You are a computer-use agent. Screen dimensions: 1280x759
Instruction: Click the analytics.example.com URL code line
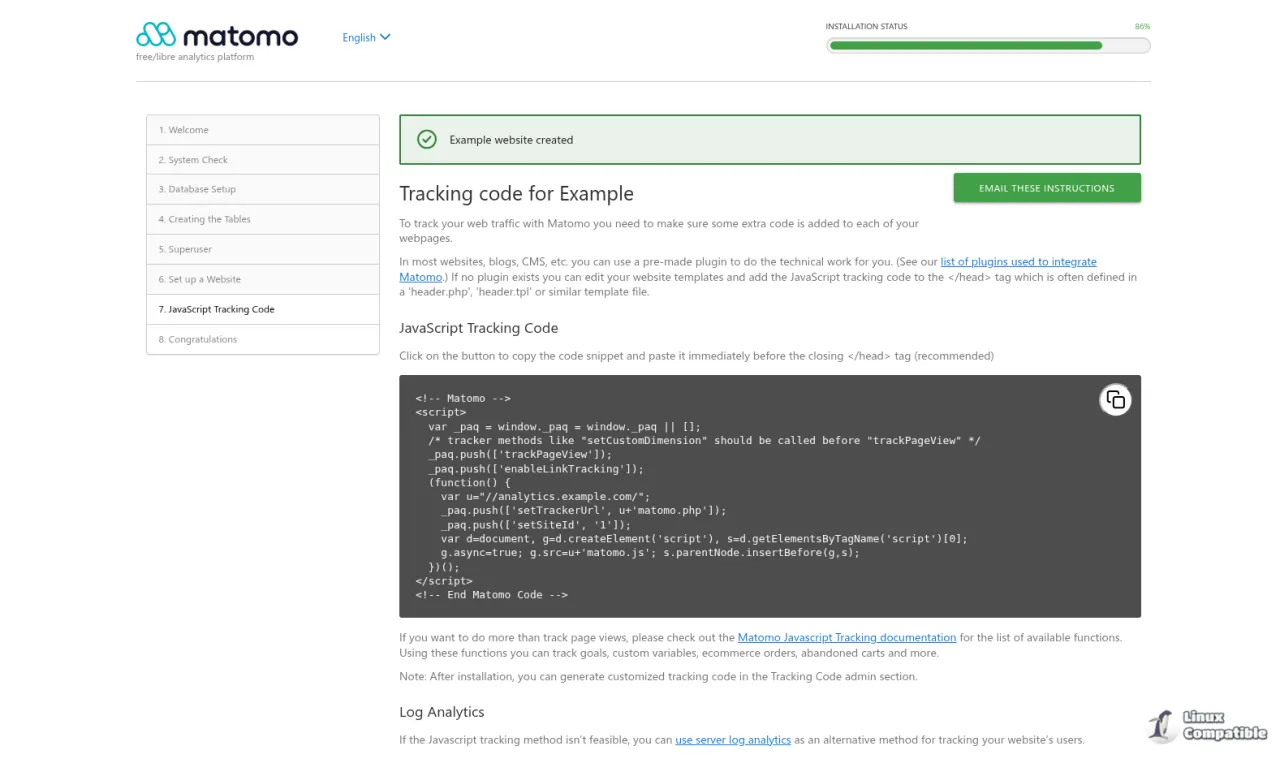(x=545, y=496)
